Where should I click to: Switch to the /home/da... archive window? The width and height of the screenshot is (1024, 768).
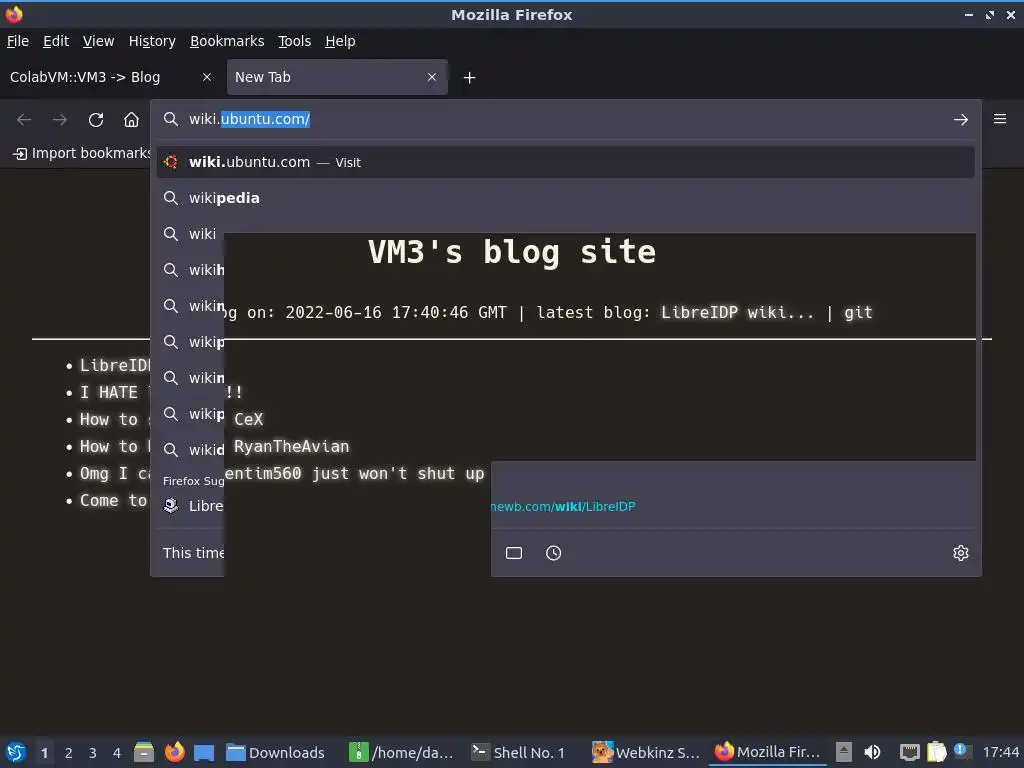401,752
